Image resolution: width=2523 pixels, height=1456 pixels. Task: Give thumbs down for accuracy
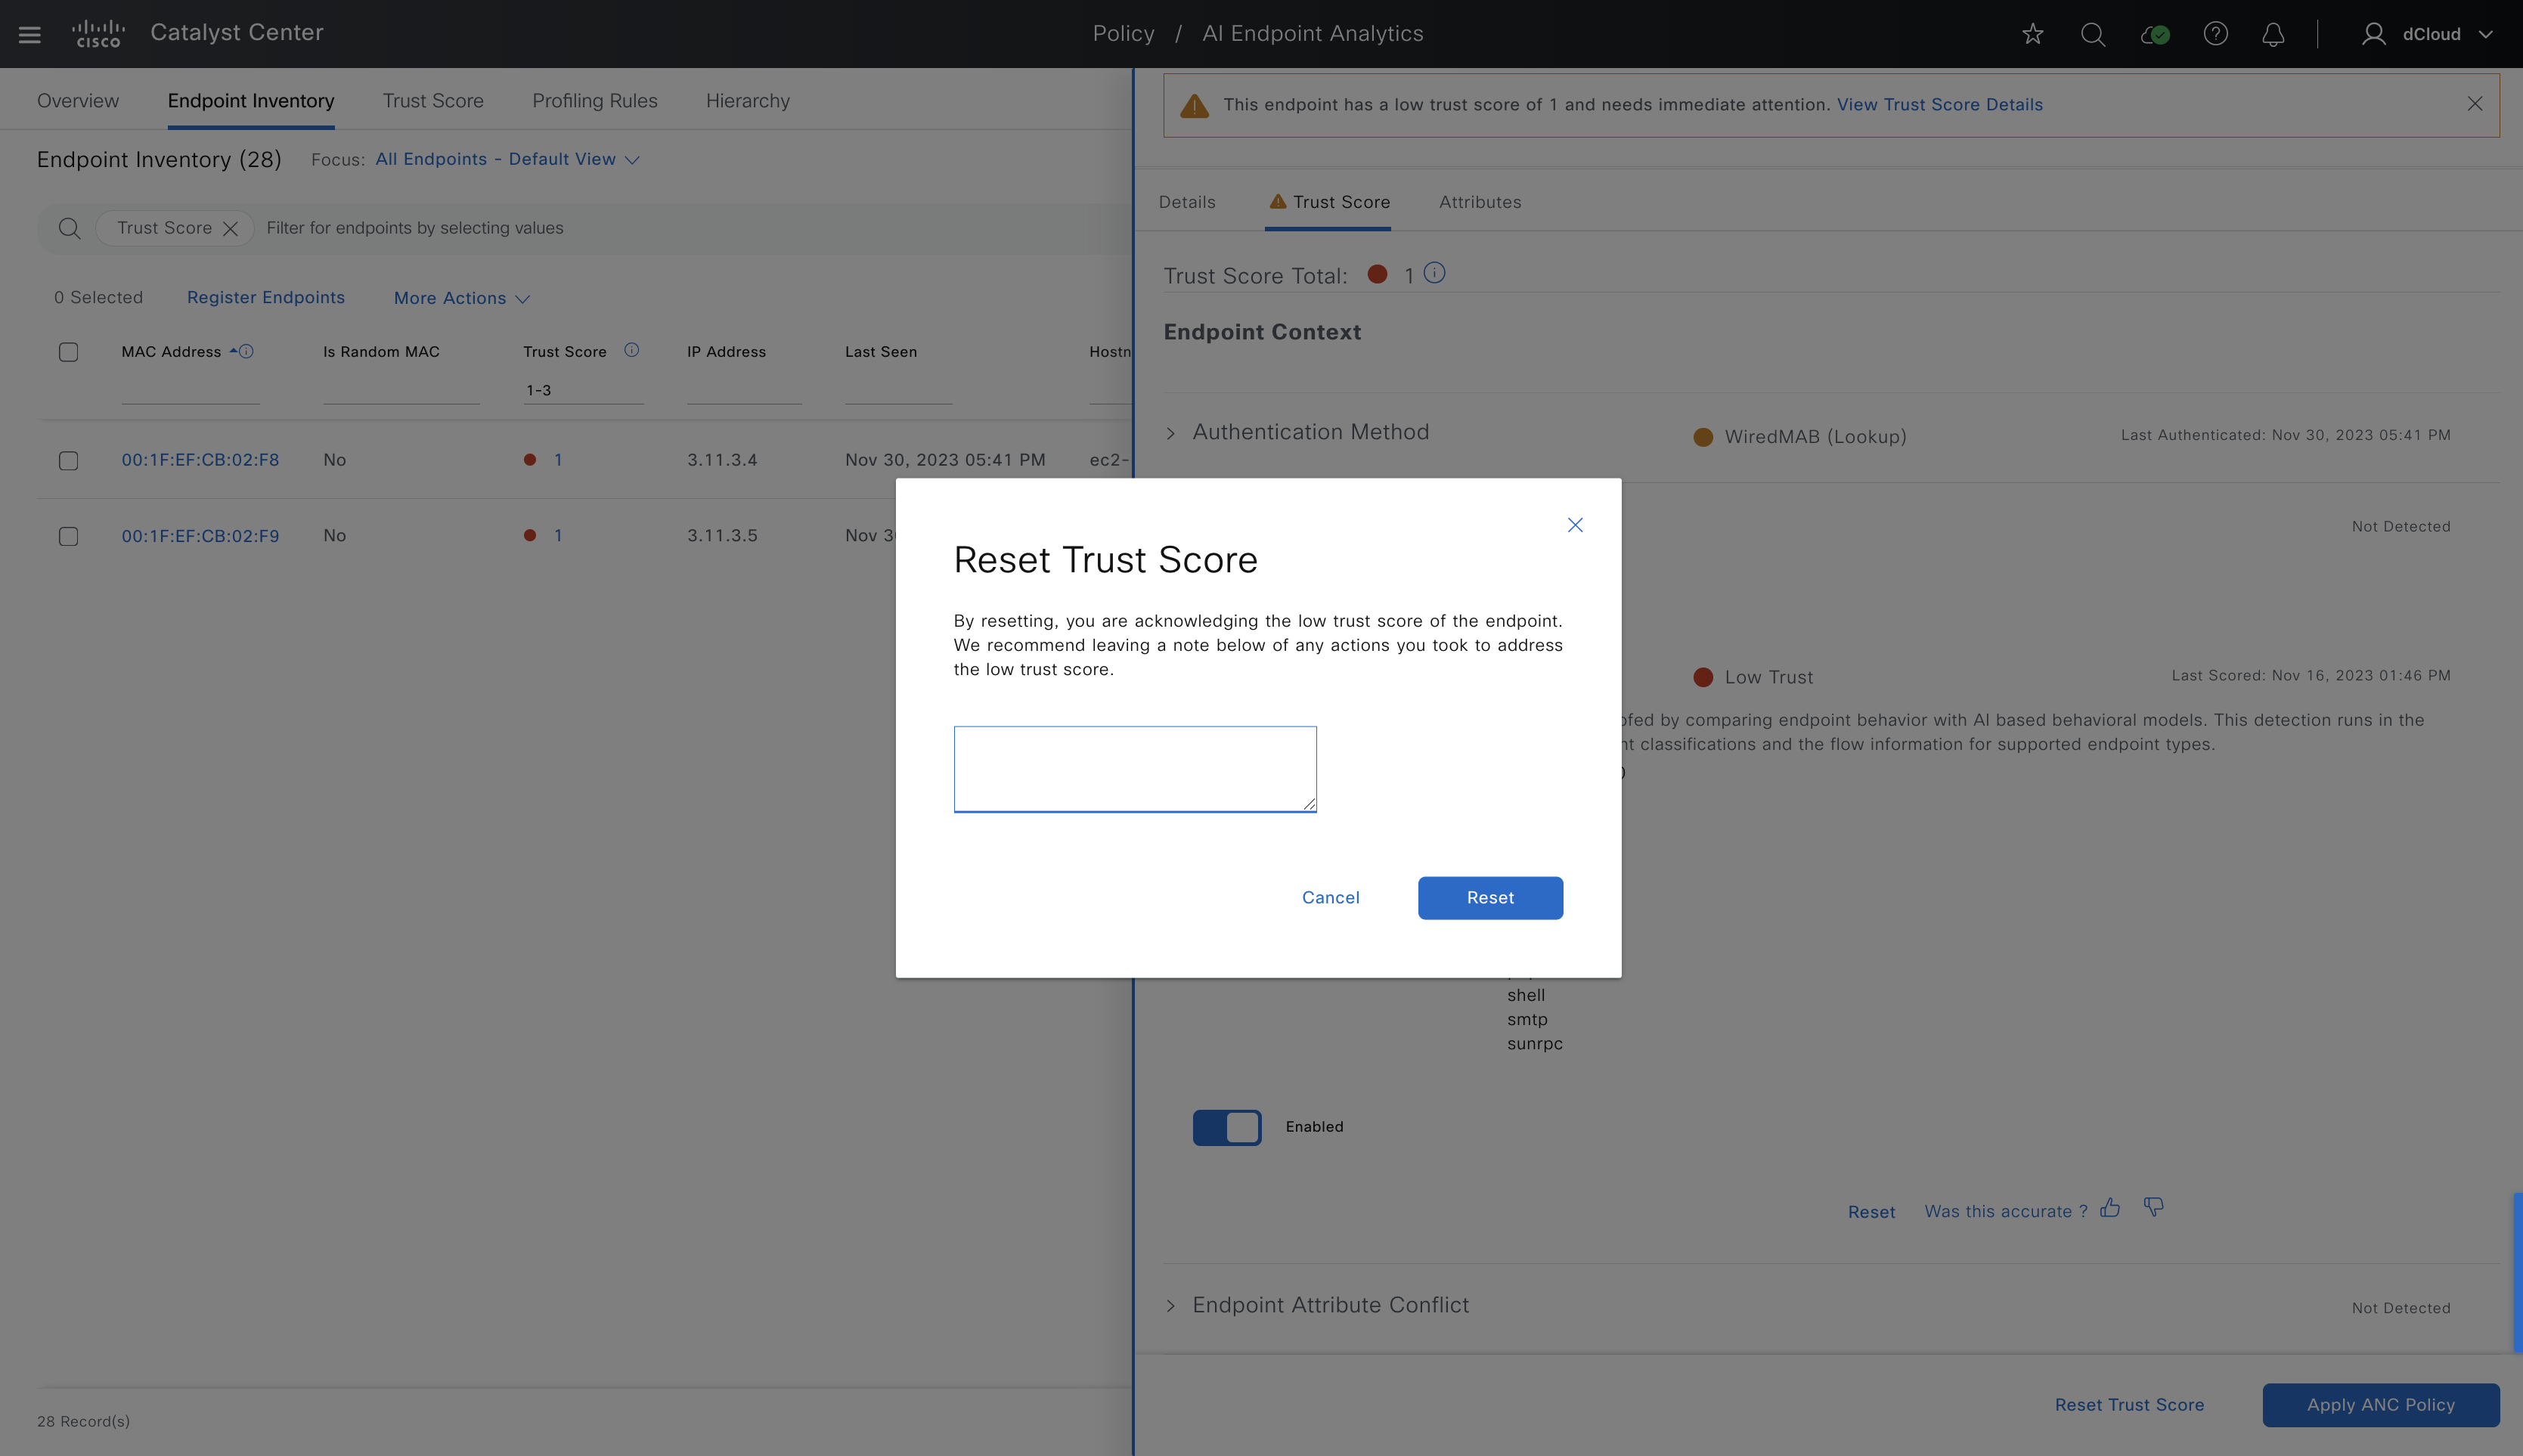pos(2154,1208)
